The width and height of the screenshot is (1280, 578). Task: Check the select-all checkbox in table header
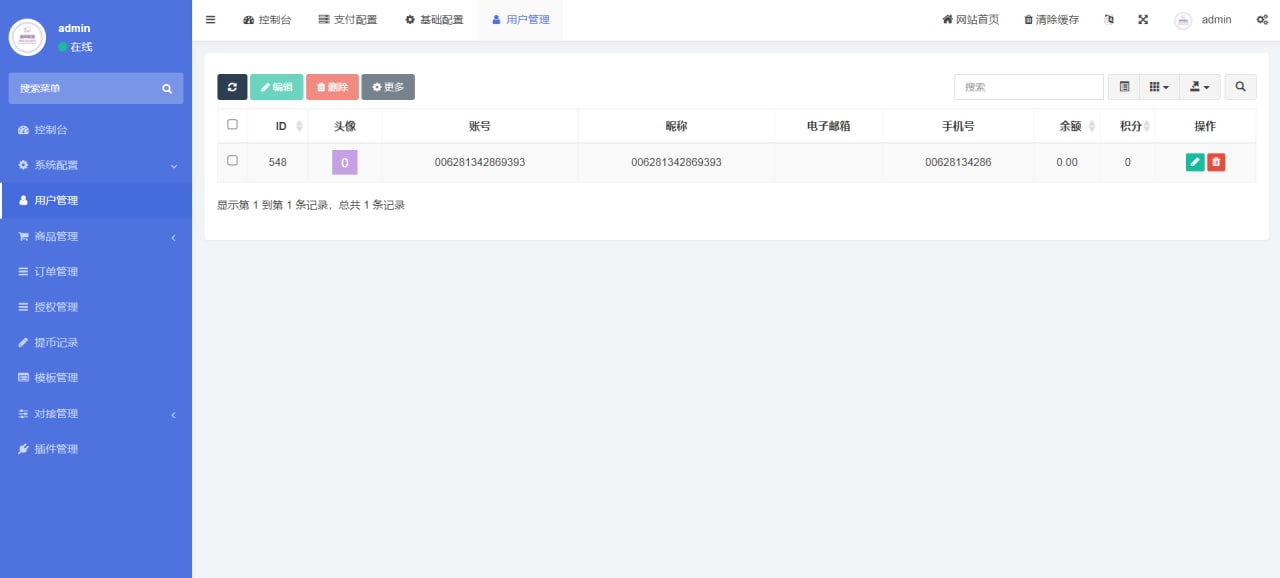(233, 124)
